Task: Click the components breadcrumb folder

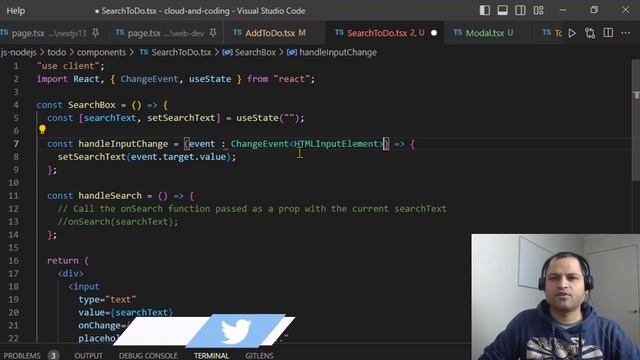Action: [x=101, y=52]
